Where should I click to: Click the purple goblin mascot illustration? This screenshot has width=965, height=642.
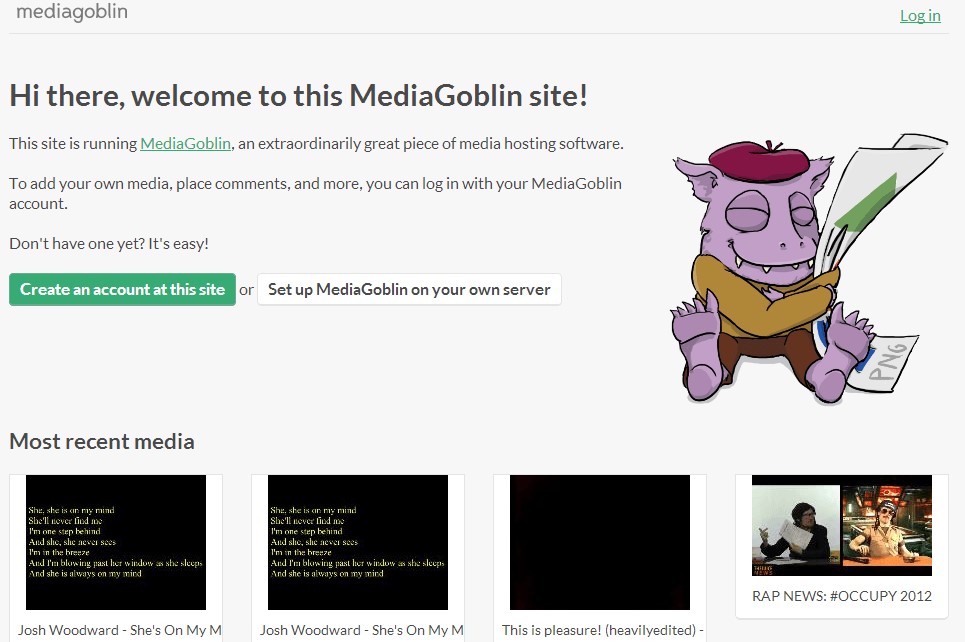(807, 269)
